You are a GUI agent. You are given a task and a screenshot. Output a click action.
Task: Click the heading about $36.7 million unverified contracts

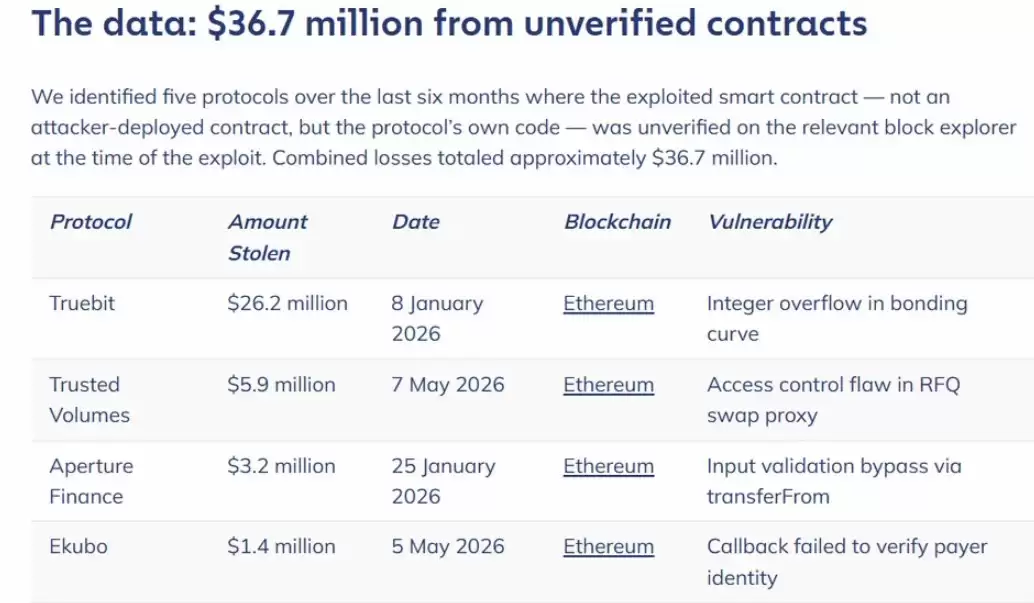pos(449,23)
